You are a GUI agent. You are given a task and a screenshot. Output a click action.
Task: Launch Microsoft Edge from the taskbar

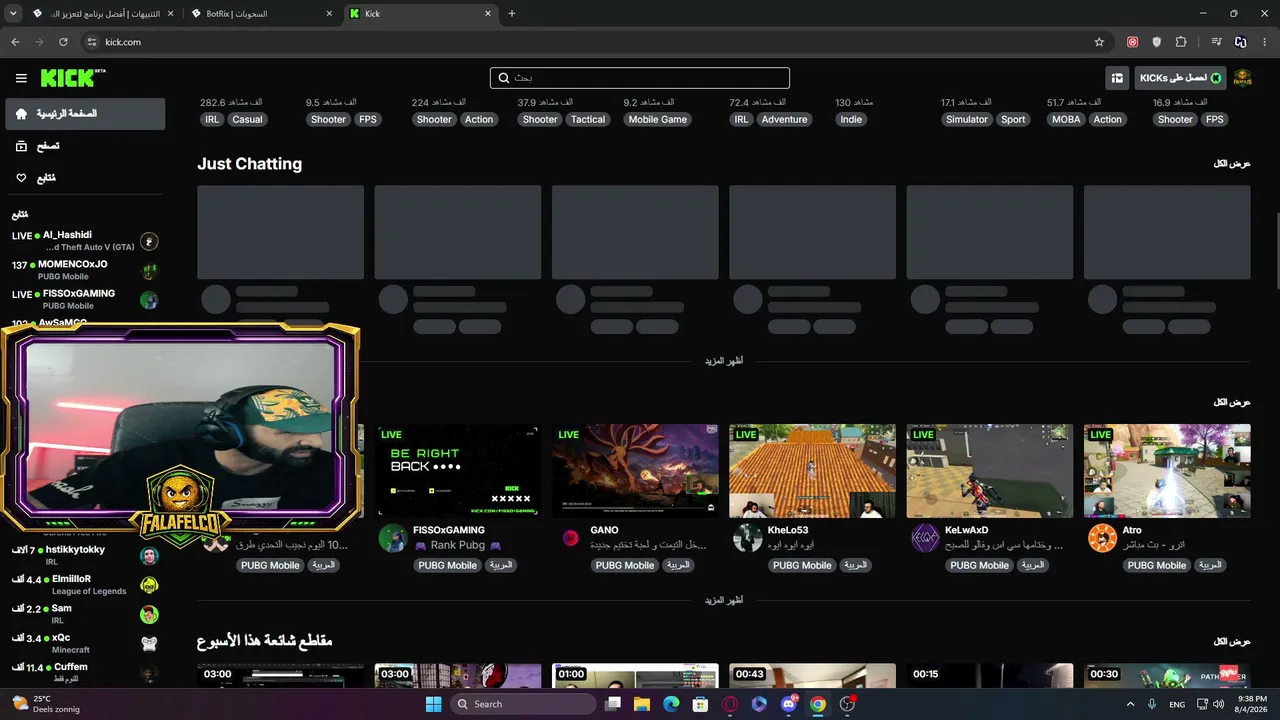coord(671,704)
